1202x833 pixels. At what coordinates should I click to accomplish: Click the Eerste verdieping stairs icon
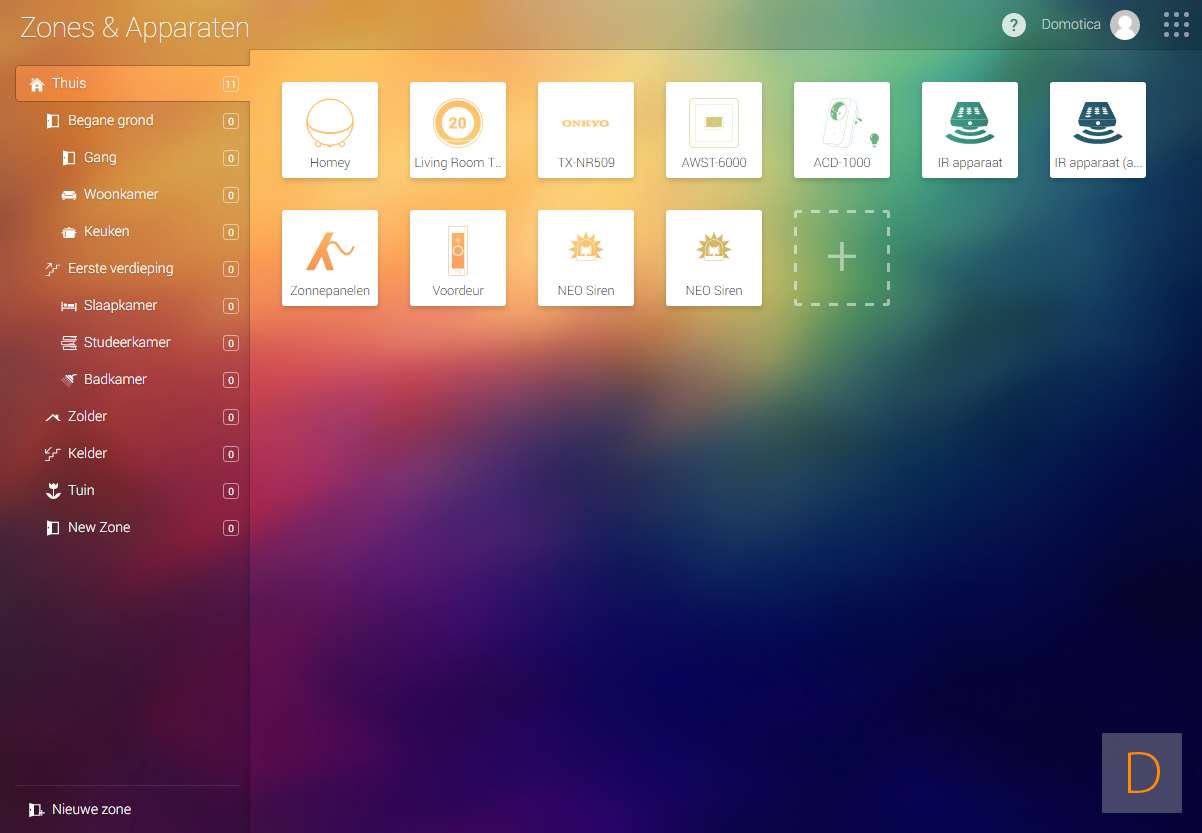click(53, 269)
